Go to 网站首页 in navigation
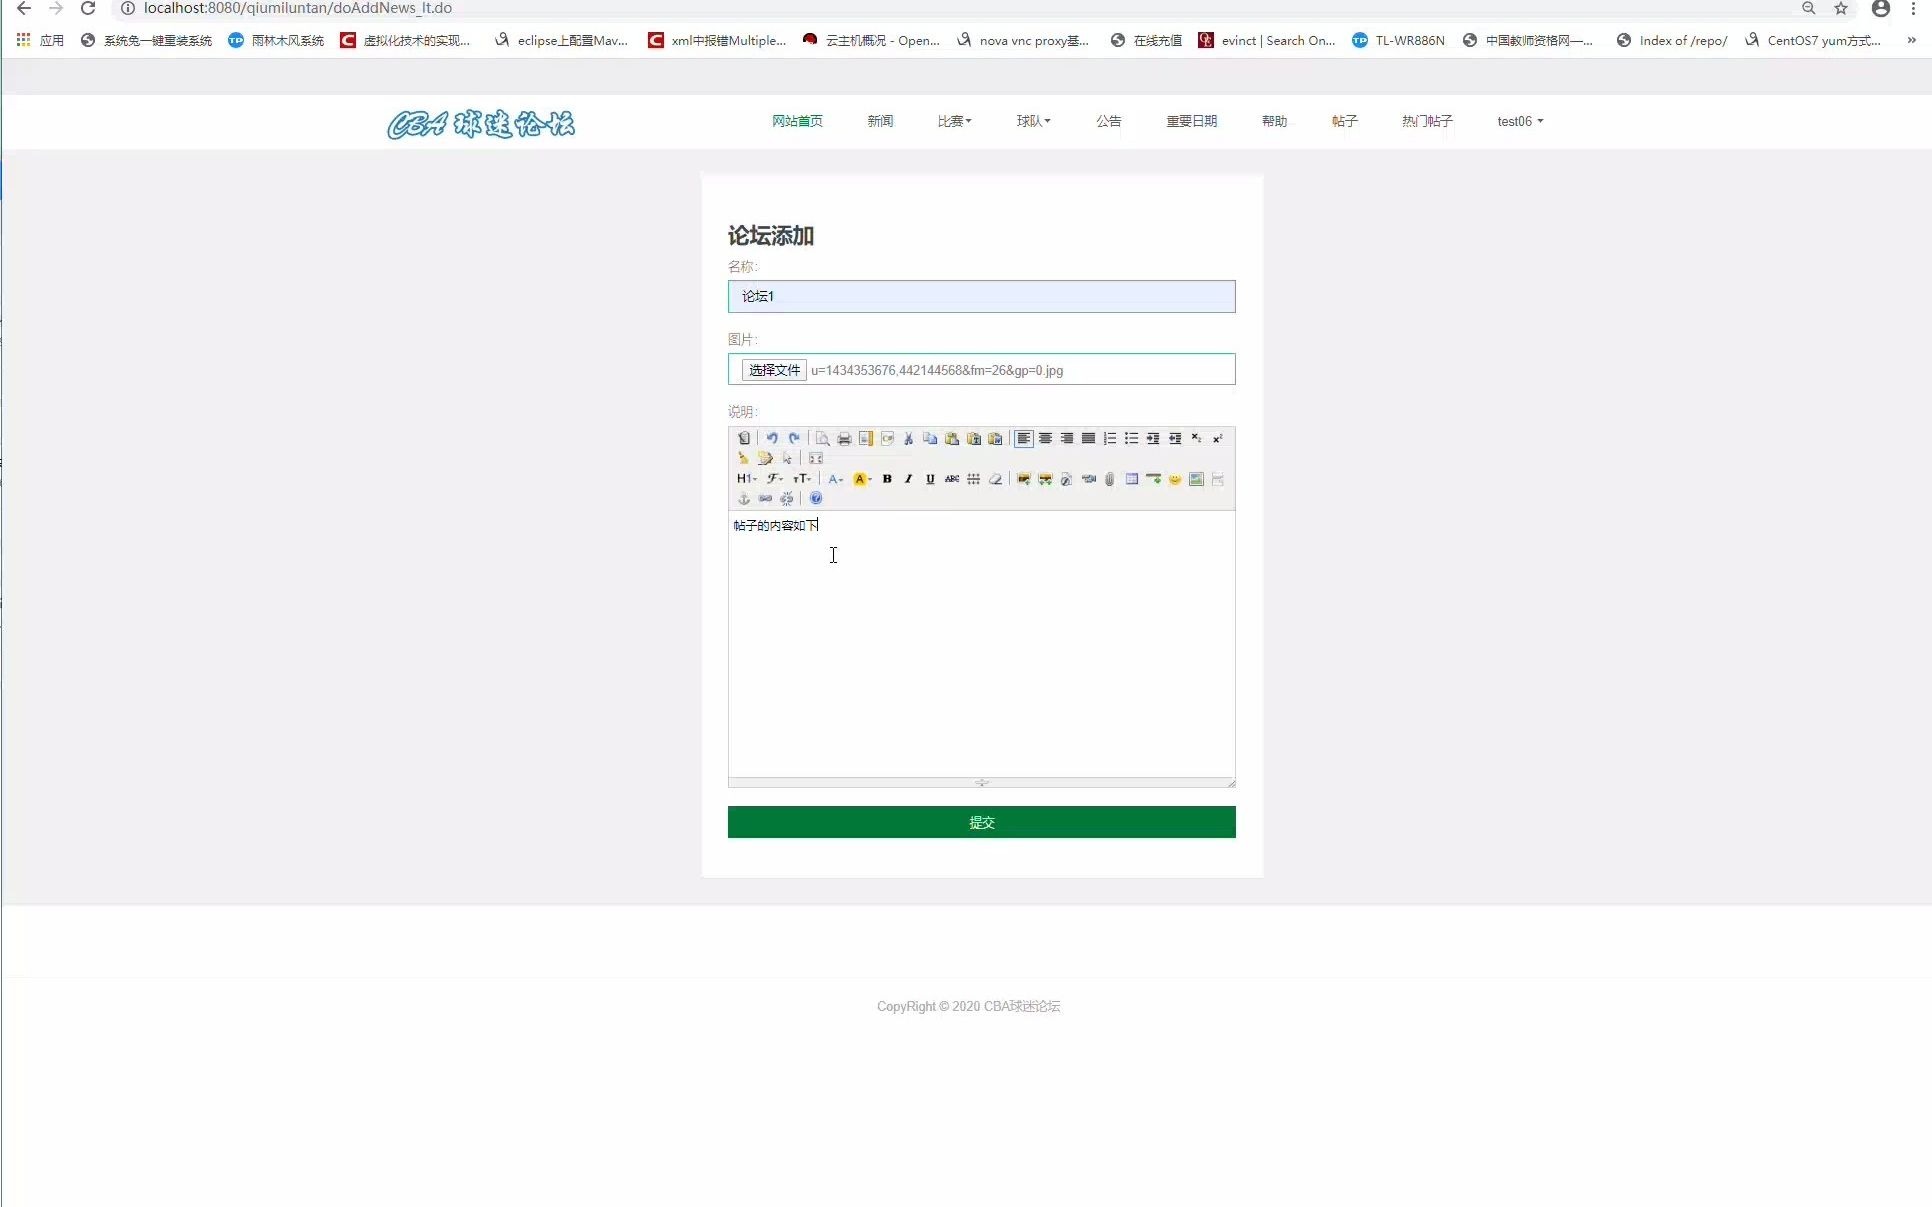1932x1207 pixels. (797, 121)
